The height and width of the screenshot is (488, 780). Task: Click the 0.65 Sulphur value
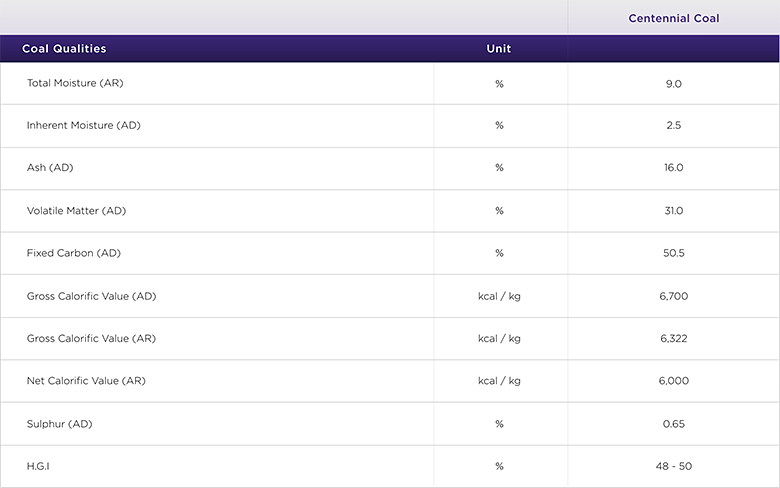(674, 424)
